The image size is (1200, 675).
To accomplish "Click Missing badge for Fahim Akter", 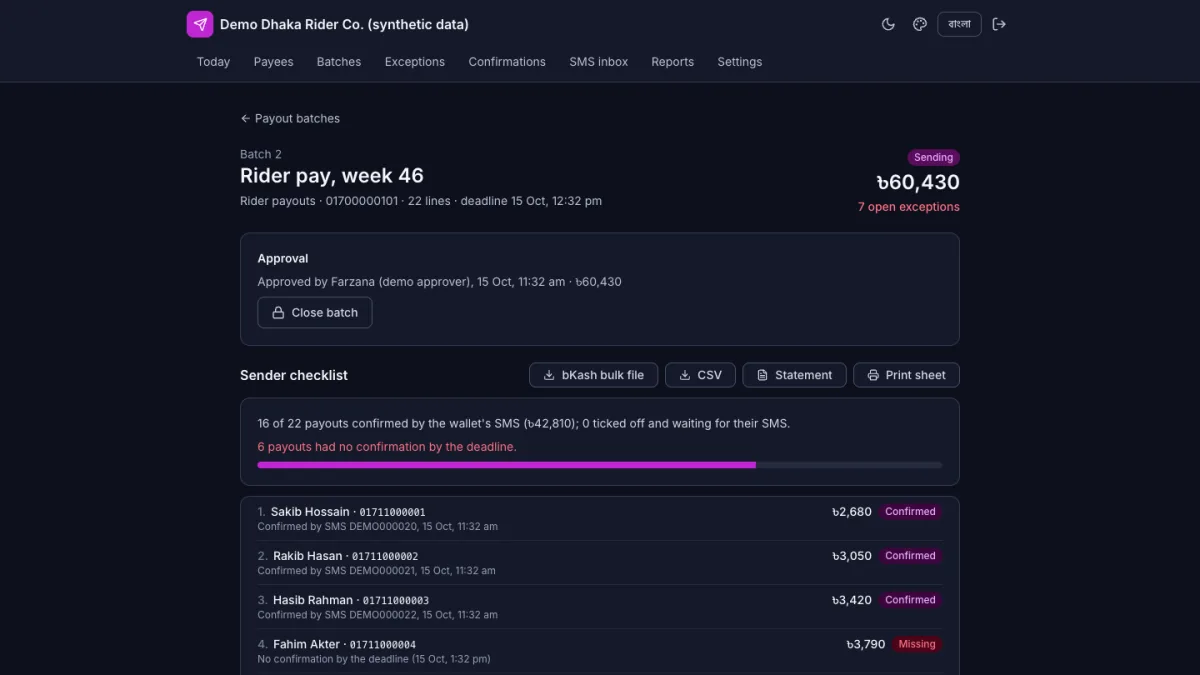I will 917,644.
